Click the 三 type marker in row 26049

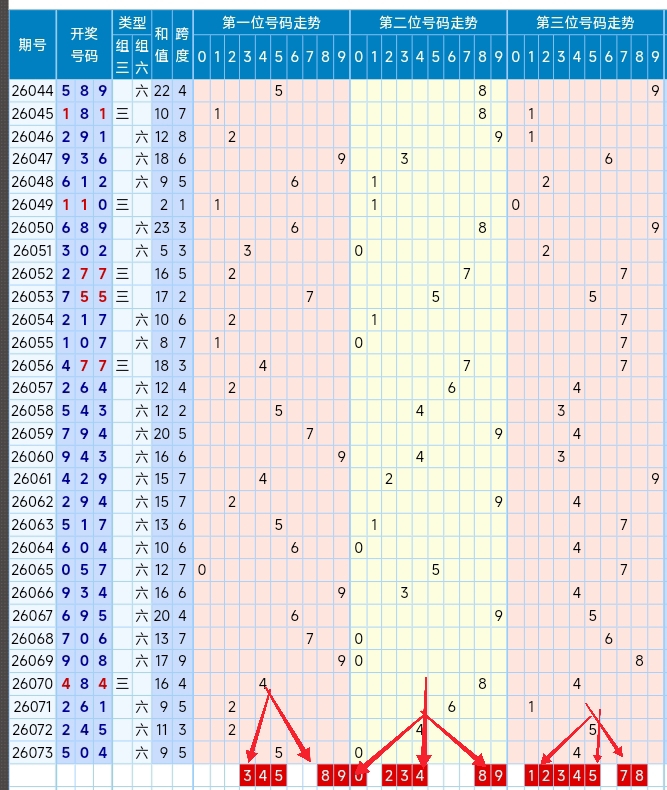click(122, 205)
